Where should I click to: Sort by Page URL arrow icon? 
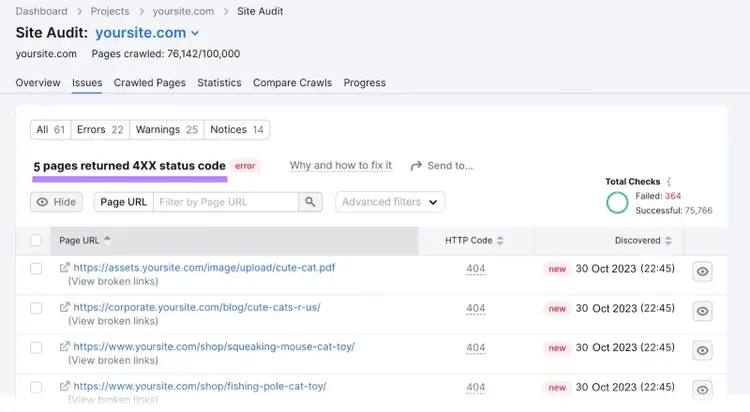click(107, 240)
